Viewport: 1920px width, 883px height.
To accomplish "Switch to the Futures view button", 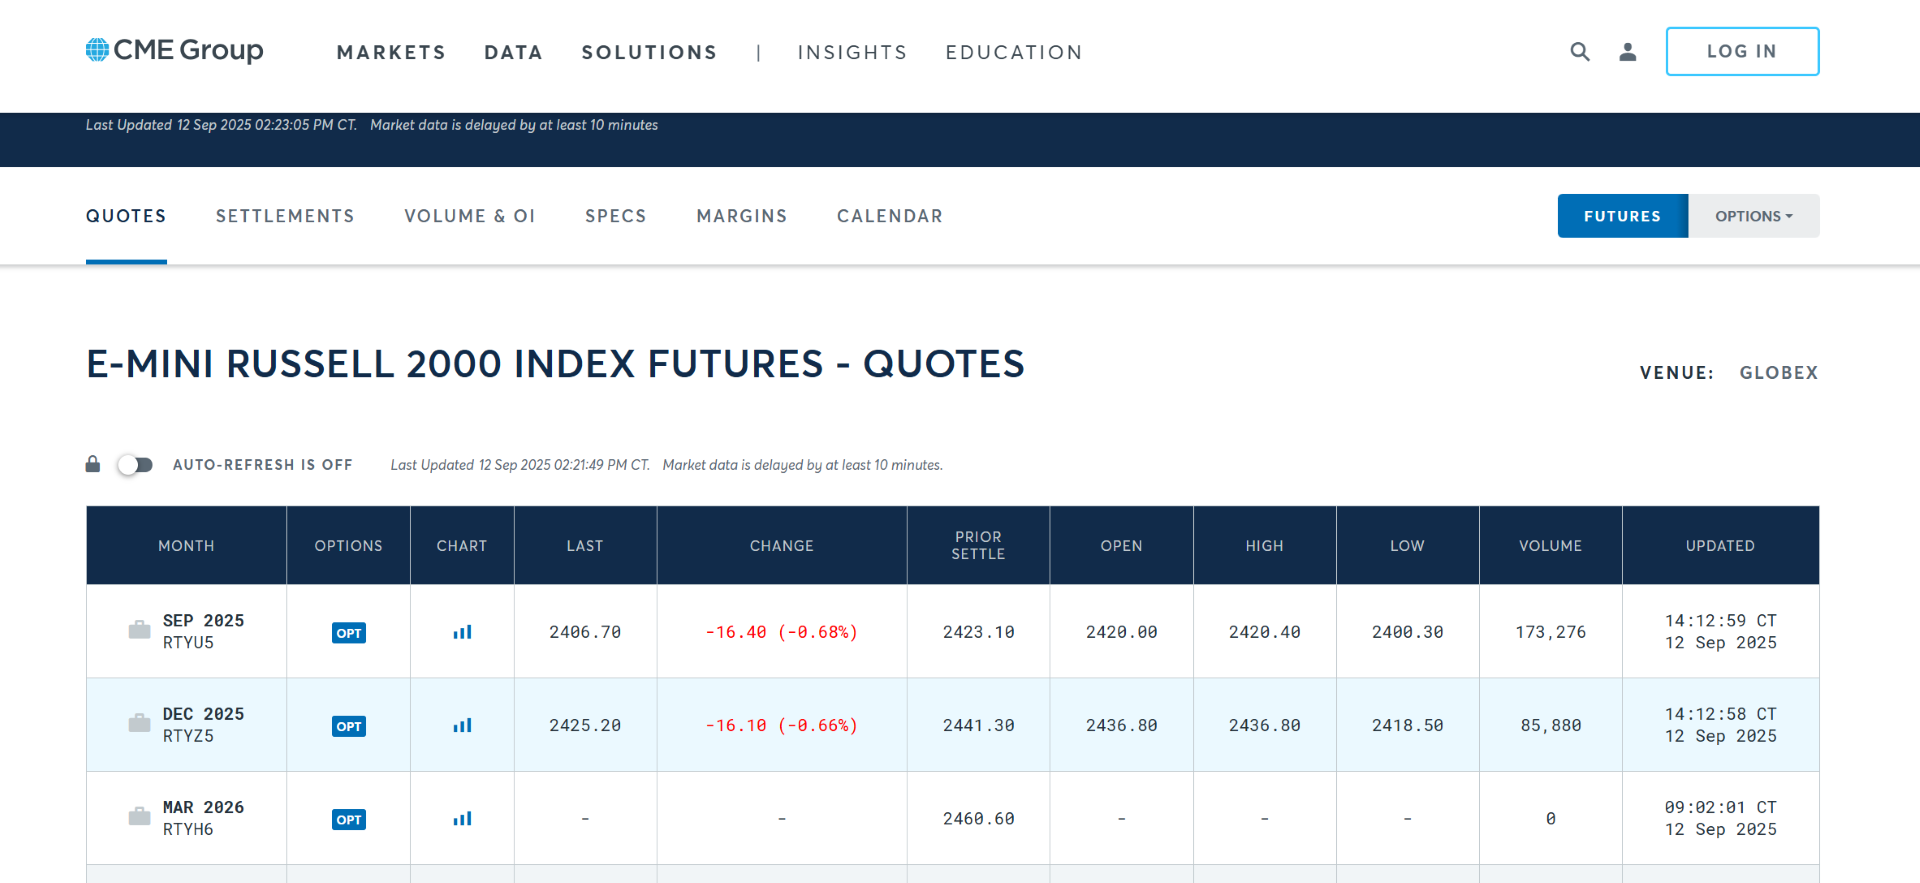I will [x=1622, y=216].
